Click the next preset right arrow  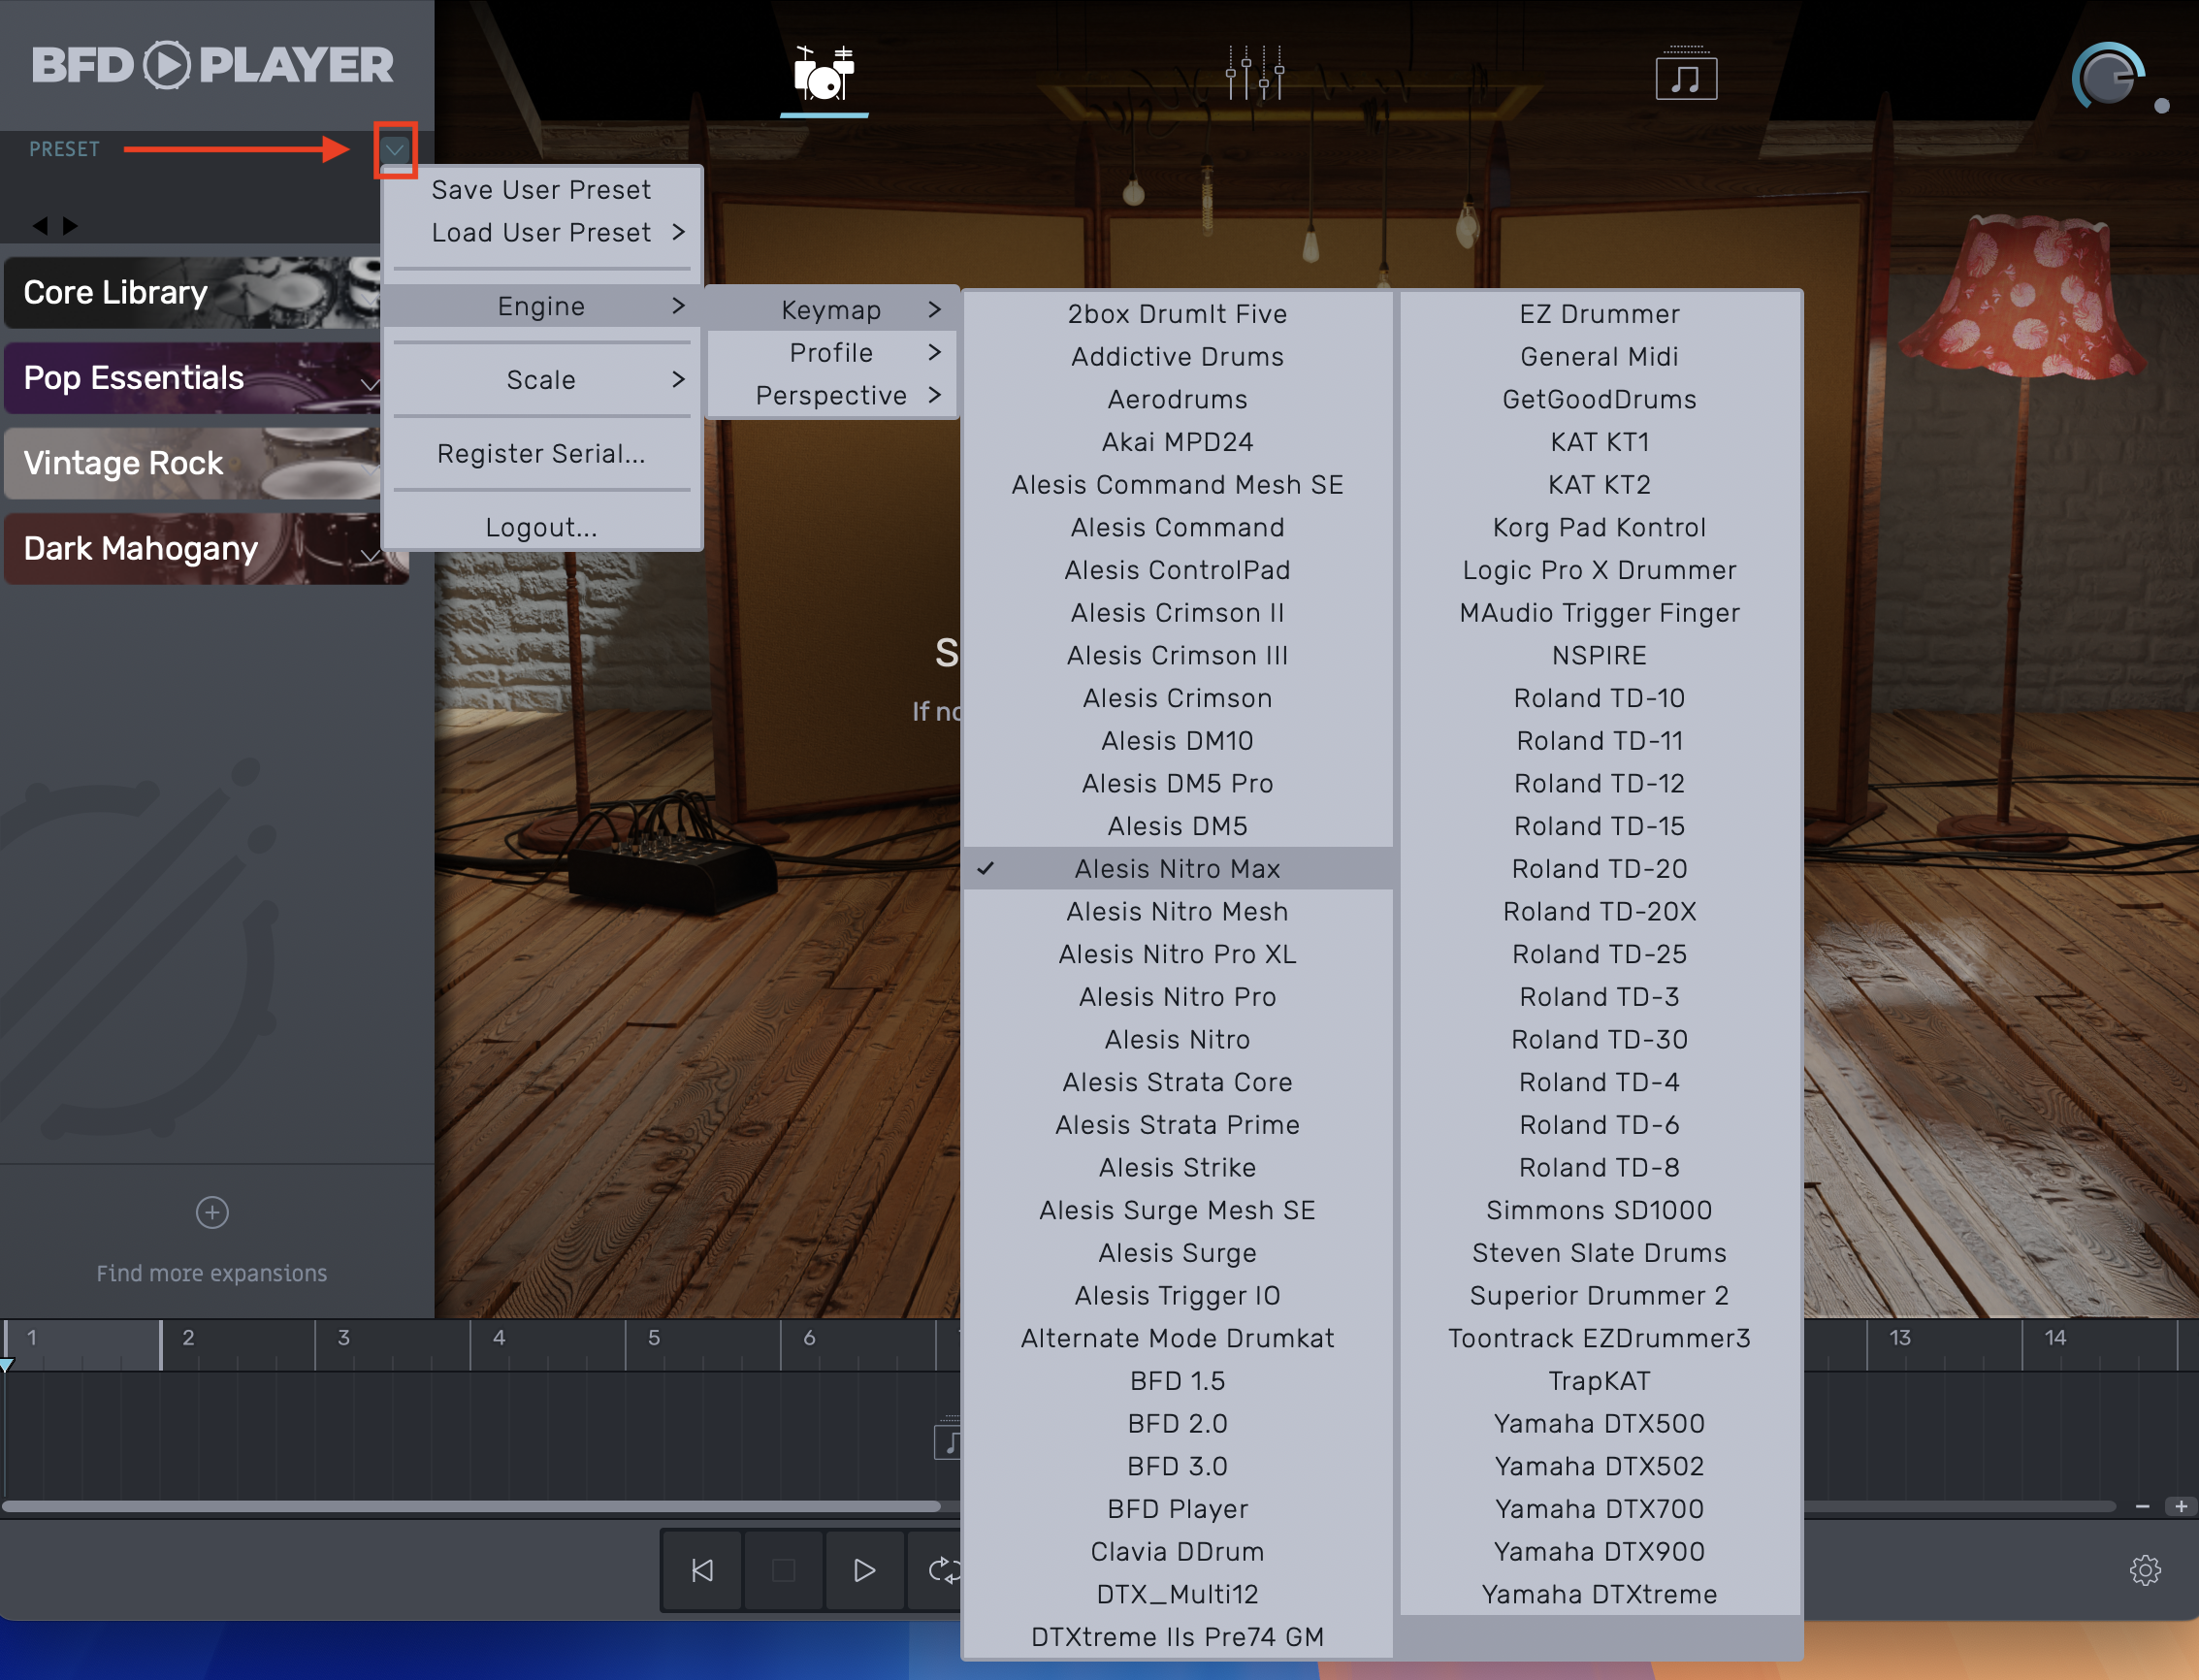[x=70, y=226]
